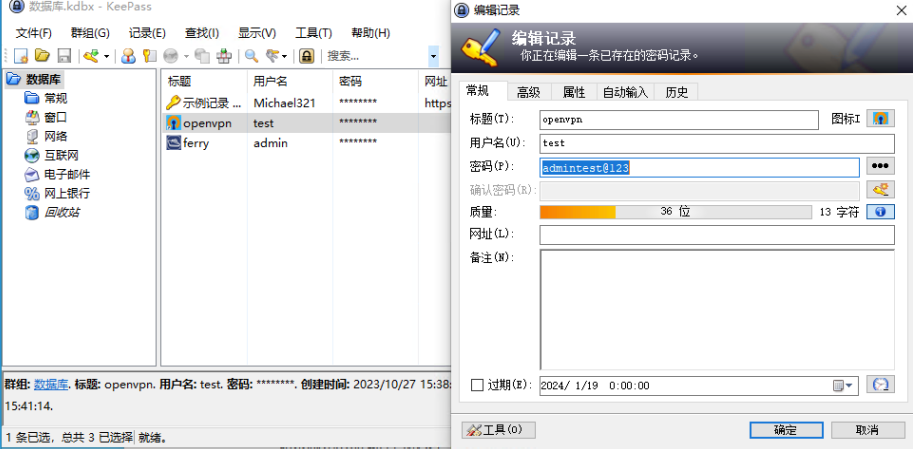Open the expiry date calendar dropdown

[x=843, y=386]
